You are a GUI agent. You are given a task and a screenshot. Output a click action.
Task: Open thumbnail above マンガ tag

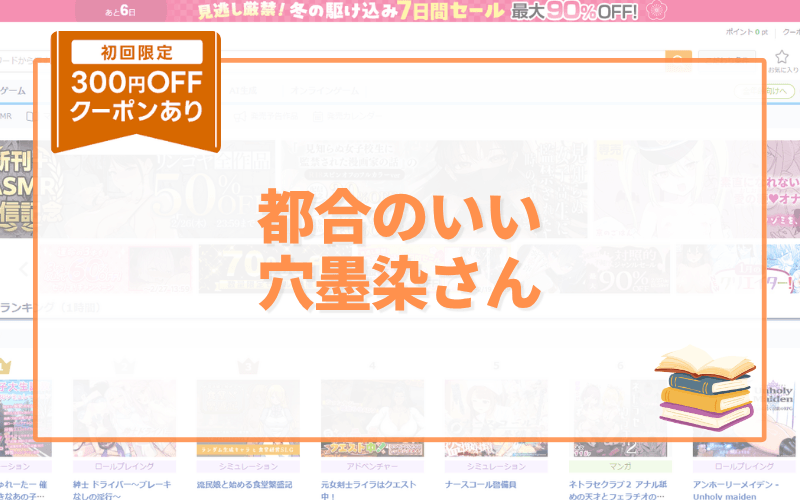pyautogui.click(x=620, y=418)
